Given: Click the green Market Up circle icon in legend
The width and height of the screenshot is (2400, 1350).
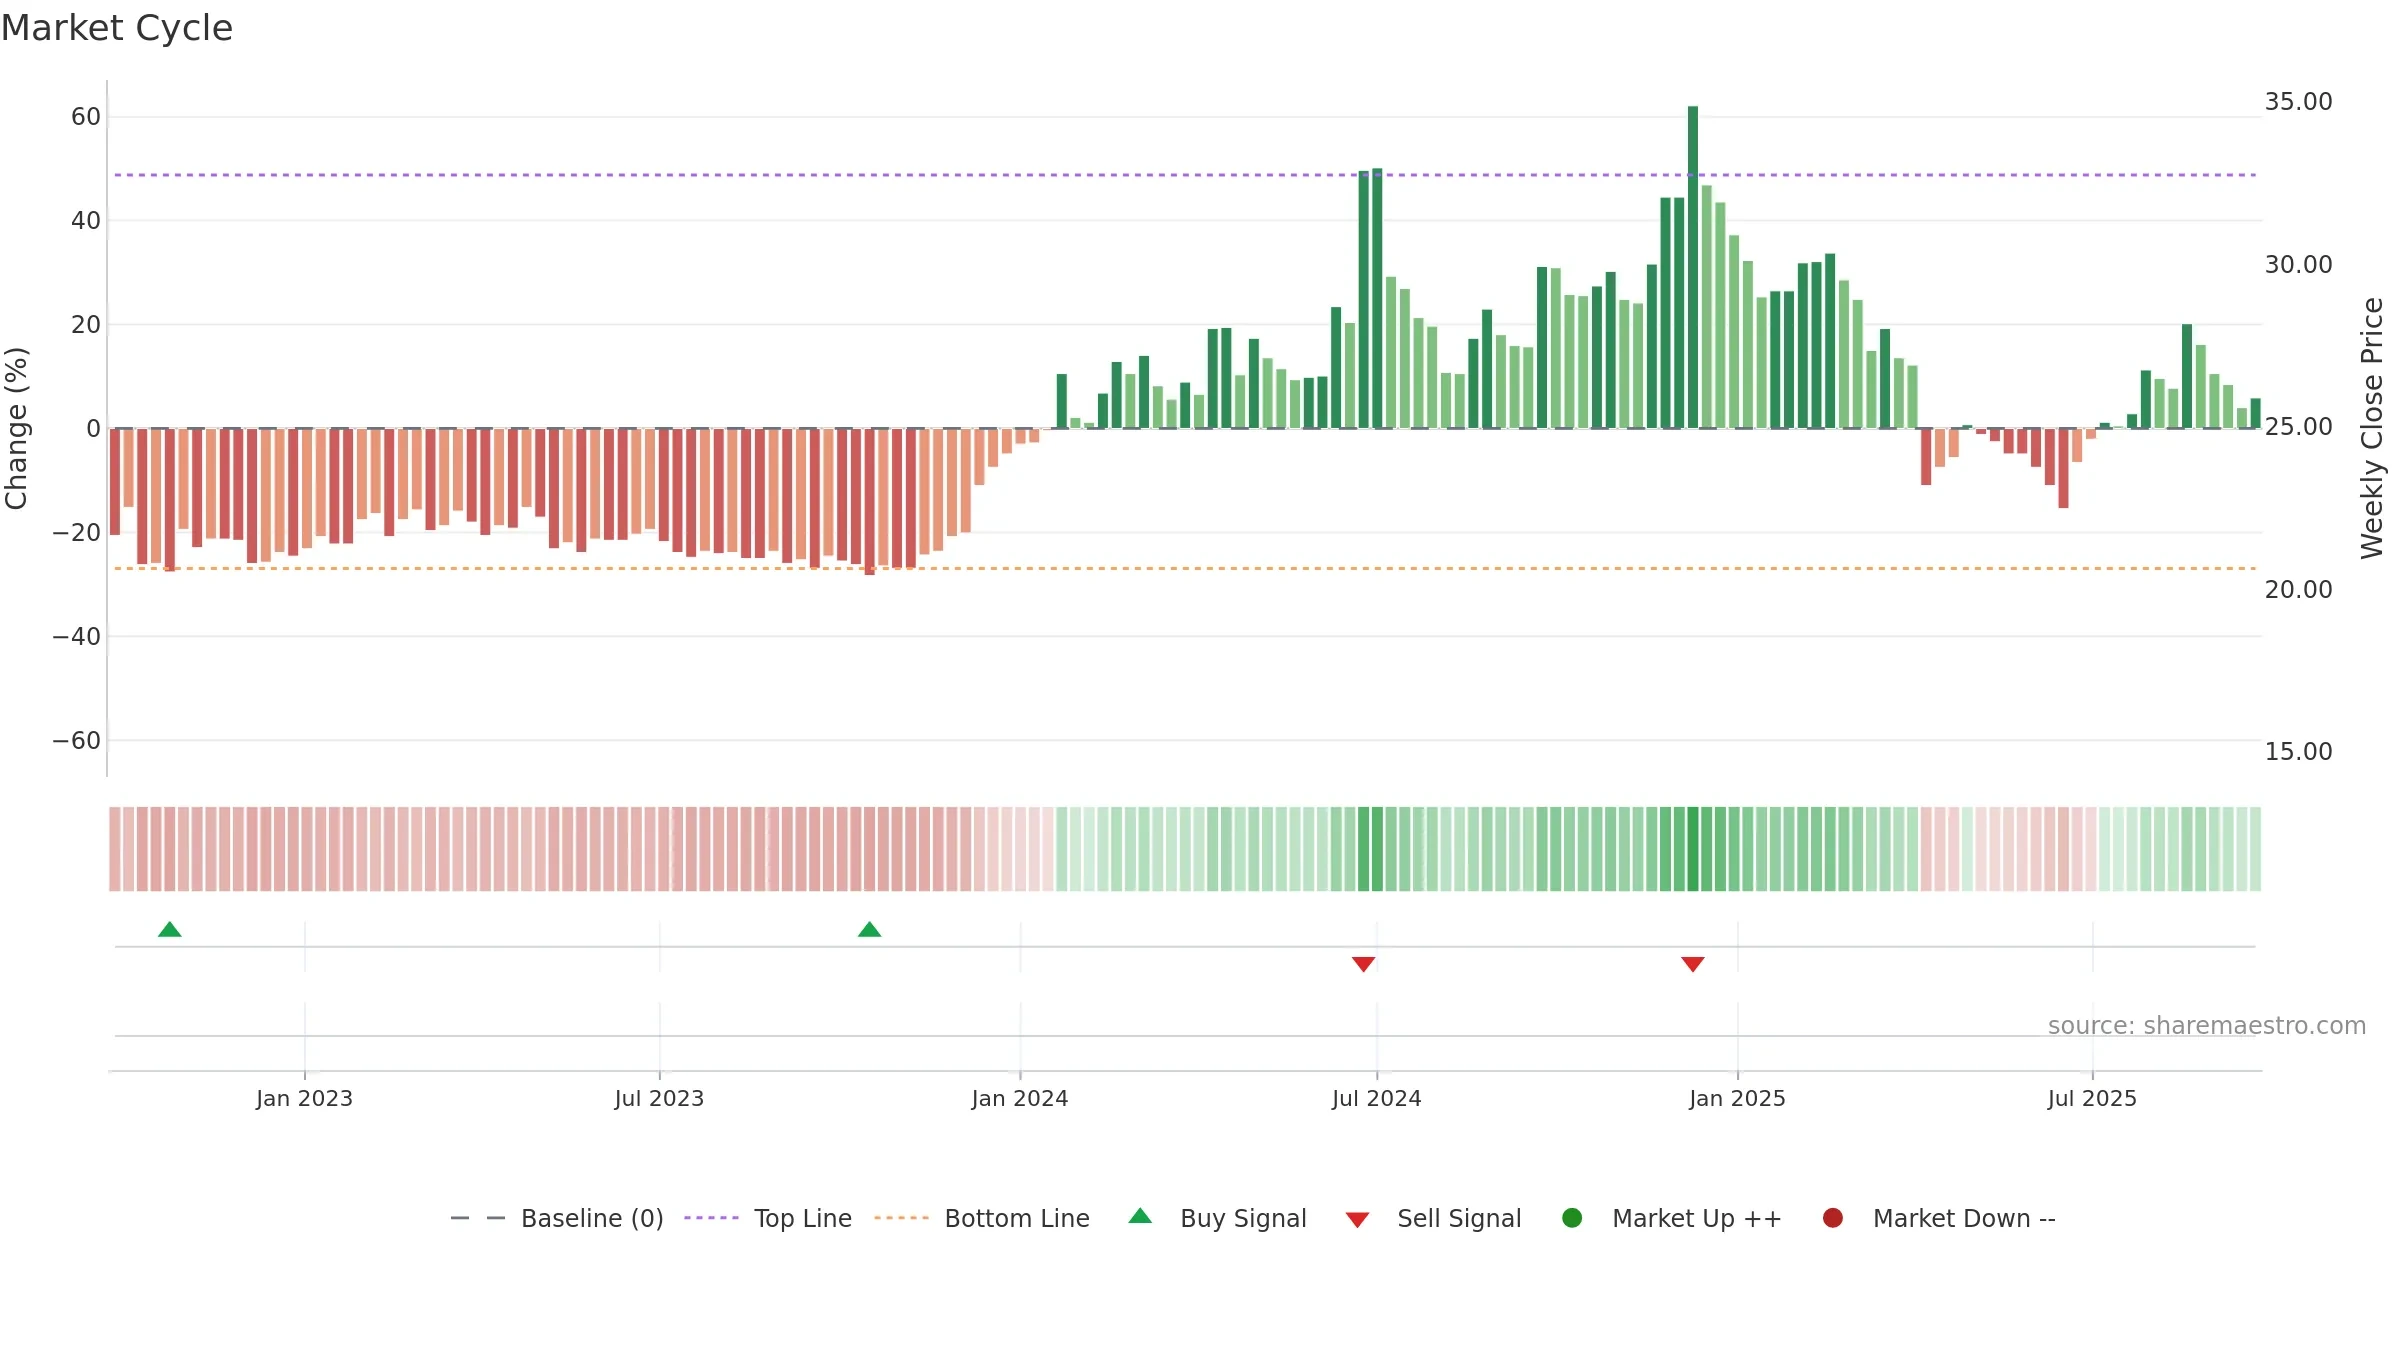Looking at the screenshot, I should tap(1572, 1218).
